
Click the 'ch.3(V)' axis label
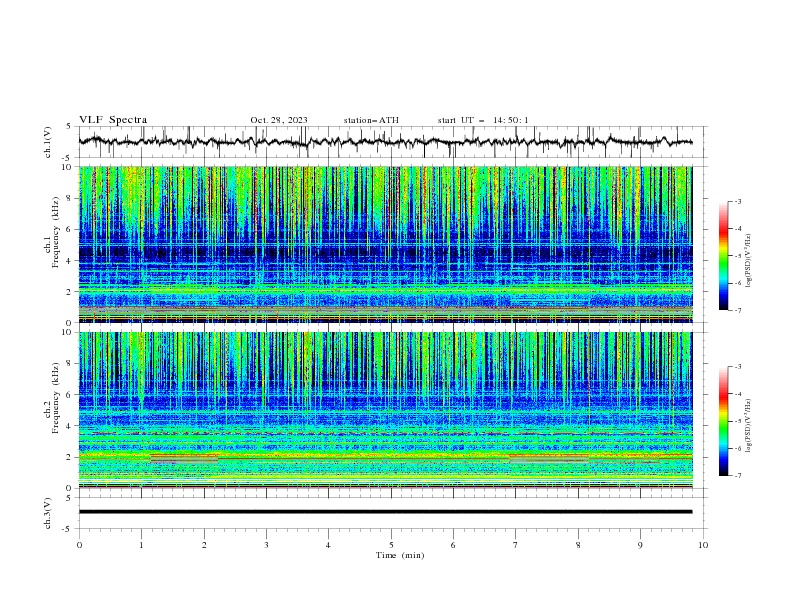pyautogui.click(x=48, y=513)
